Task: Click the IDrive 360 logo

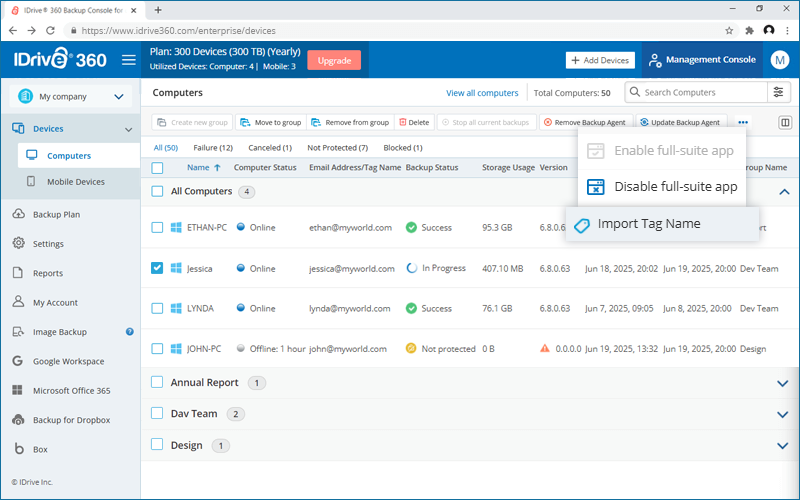Action: click(60, 59)
